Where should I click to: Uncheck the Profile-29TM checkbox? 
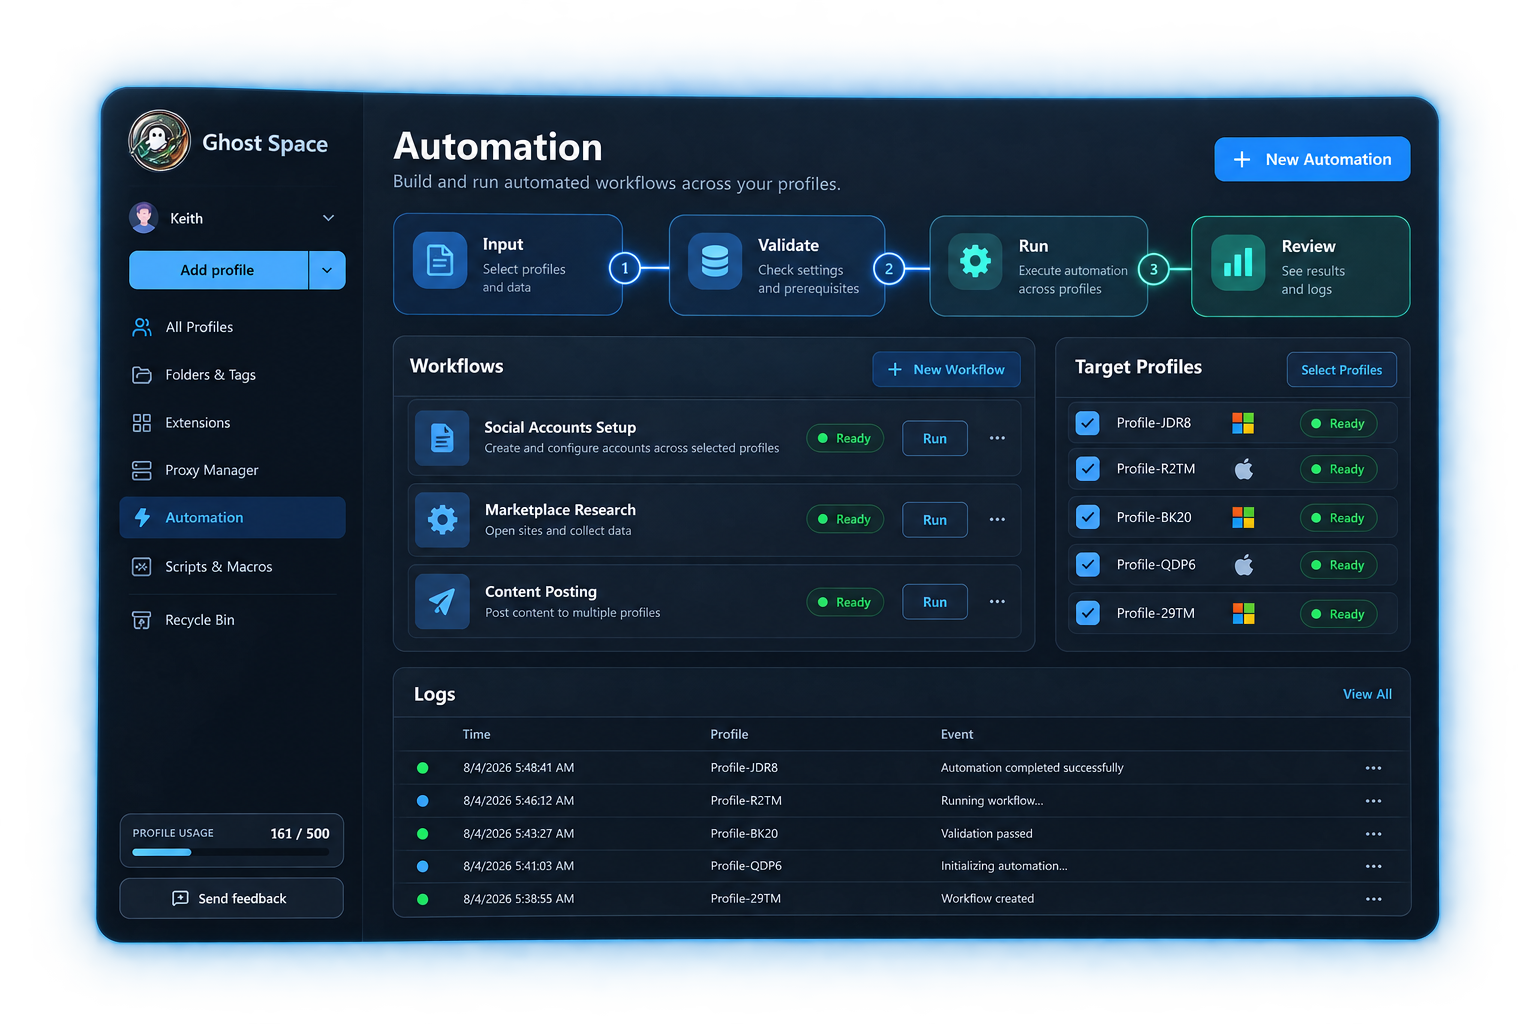click(1088, 613)
